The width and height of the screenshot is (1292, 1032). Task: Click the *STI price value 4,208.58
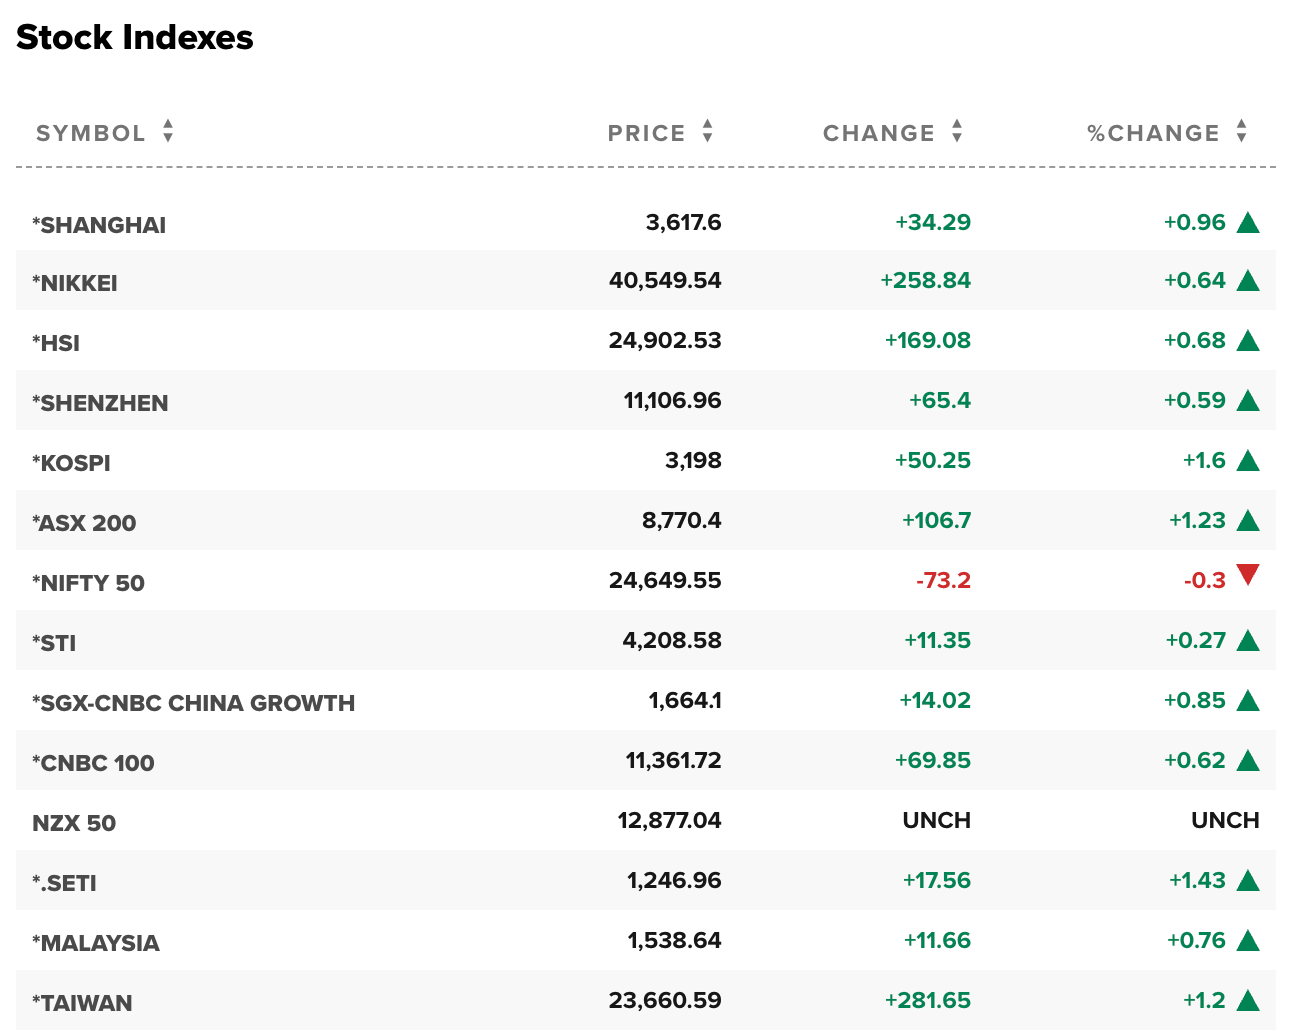click(672, 640)
